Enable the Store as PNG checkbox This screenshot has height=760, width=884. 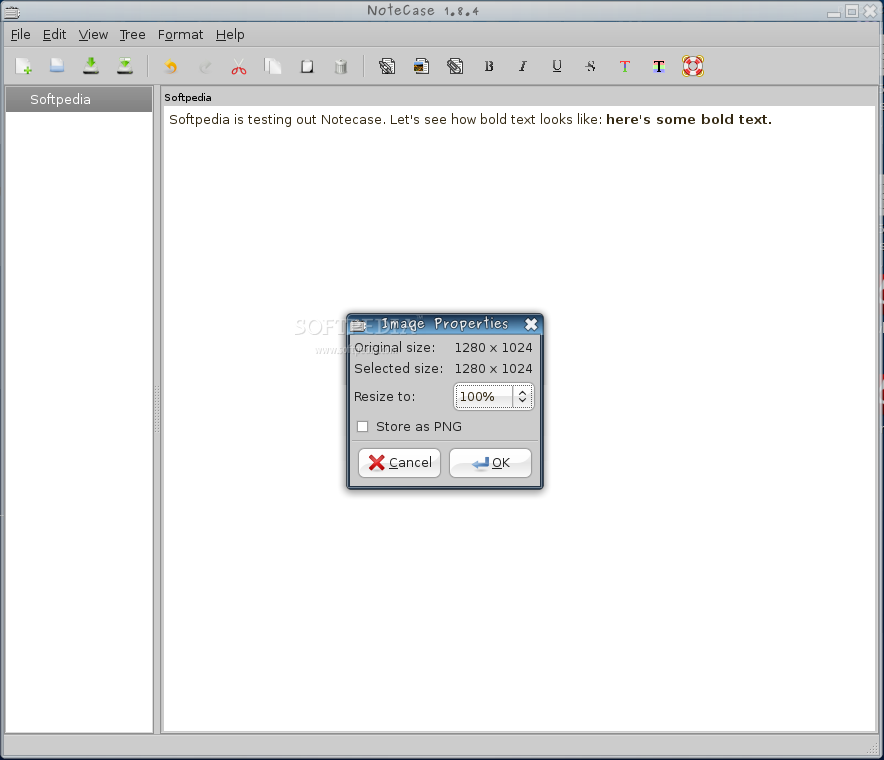tap(363, 426)
